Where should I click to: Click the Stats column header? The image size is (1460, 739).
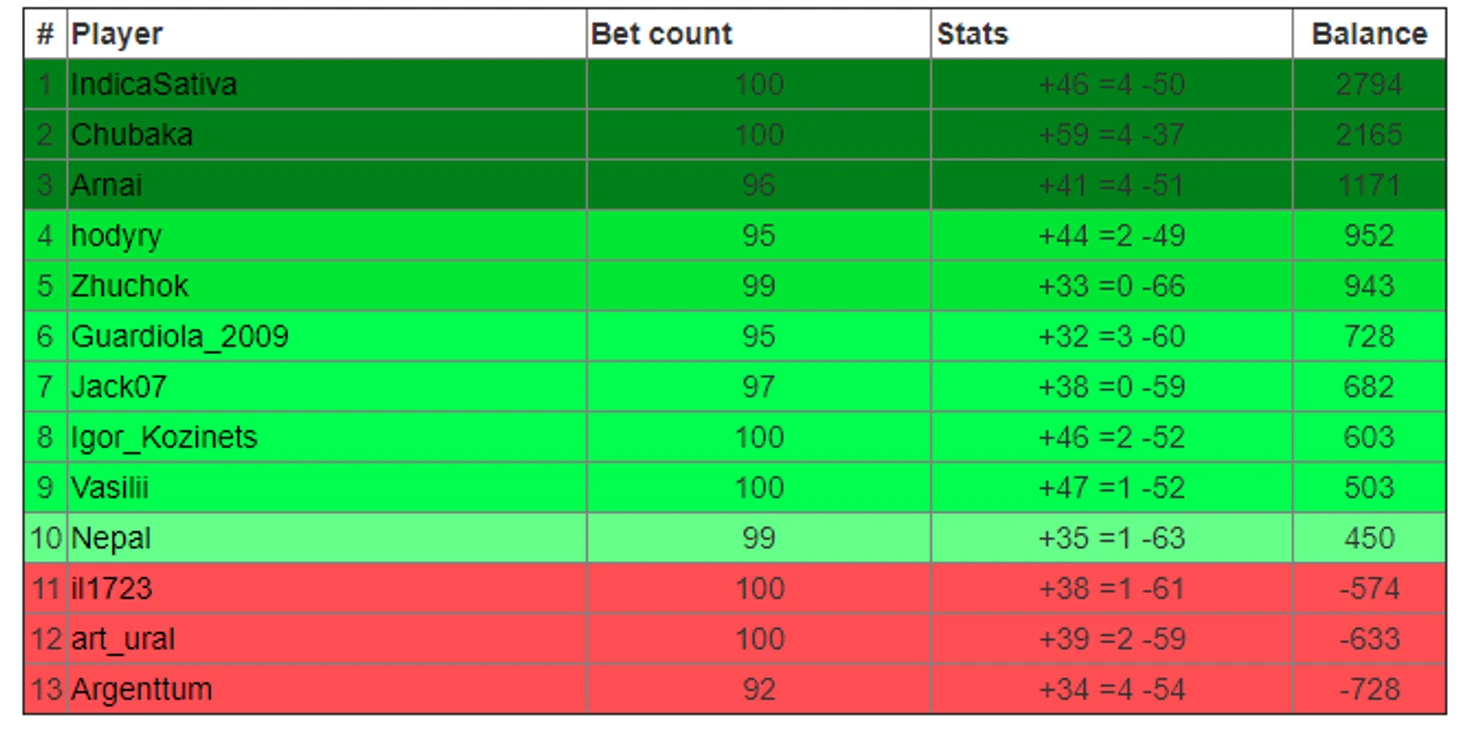(973, 34)
